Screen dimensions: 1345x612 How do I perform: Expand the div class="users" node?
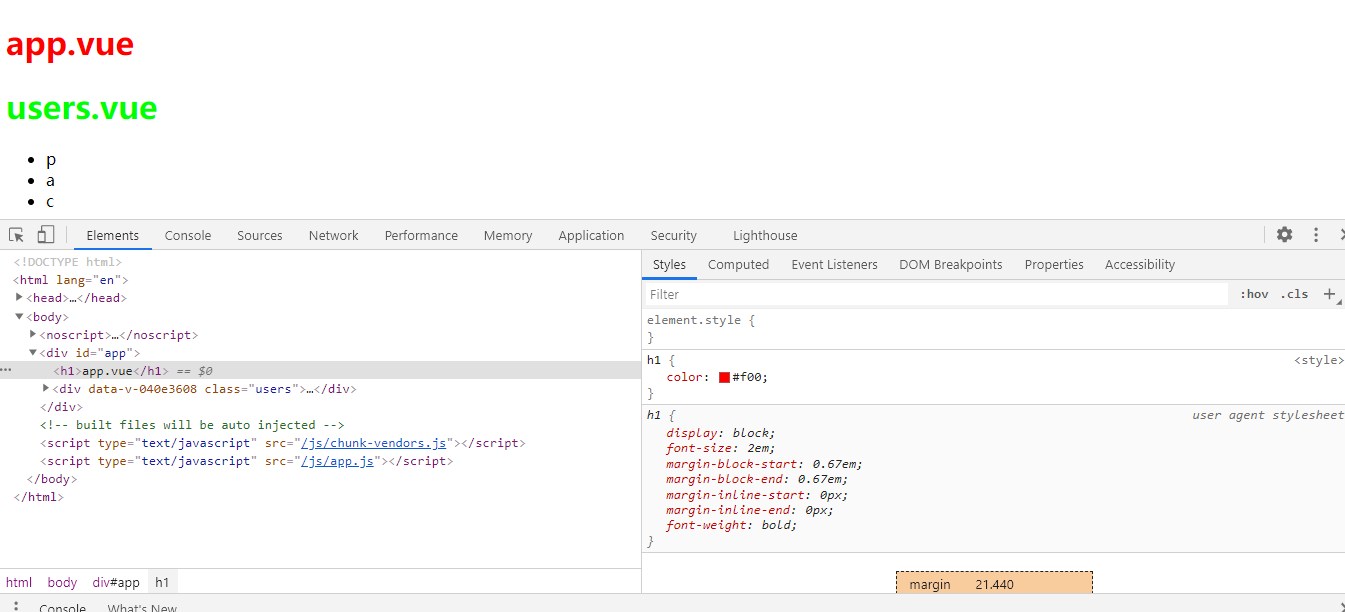pyautogui.click(x=46, y=388)
